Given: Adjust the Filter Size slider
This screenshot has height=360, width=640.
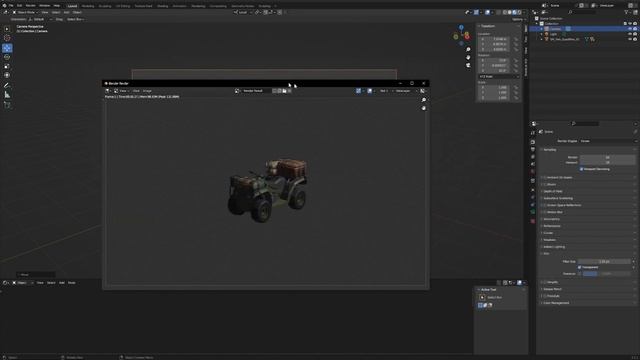Looking at the screenshot, I should pos(604,262).
